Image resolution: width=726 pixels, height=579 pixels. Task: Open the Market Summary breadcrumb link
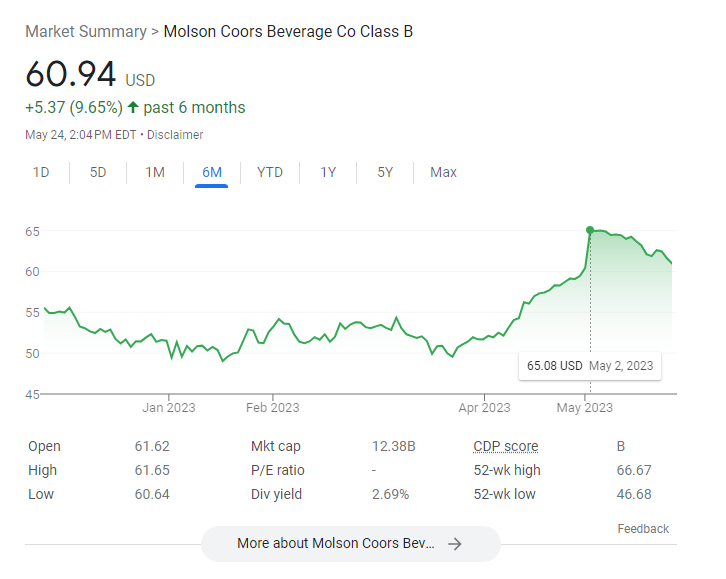point(86,31)
